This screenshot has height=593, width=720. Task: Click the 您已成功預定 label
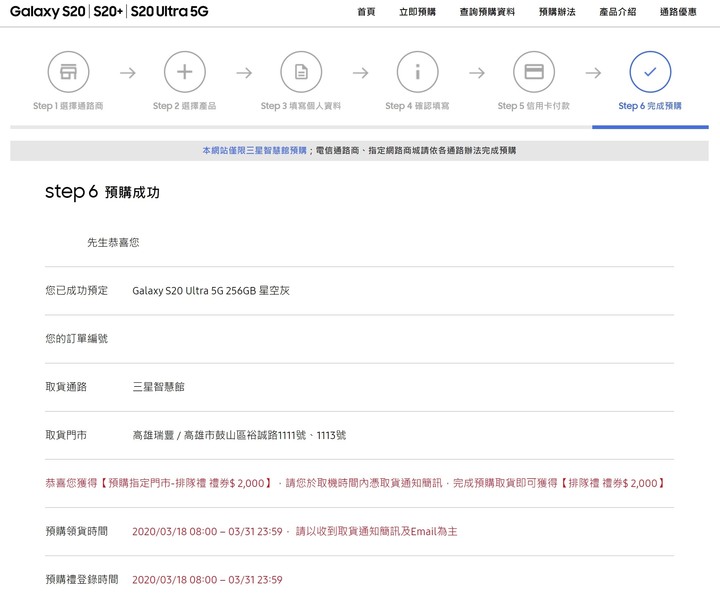pyautogui.click(x=76, y=291)
